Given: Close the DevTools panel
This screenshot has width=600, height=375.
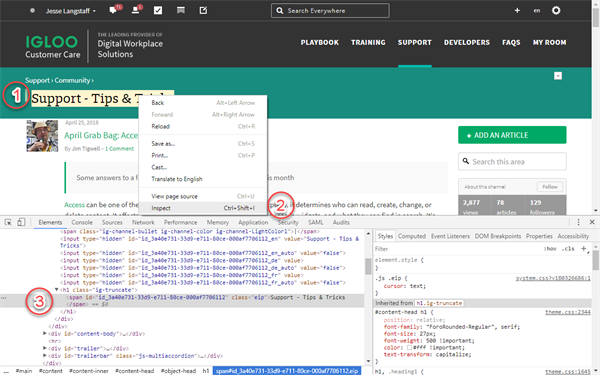Looking at the screenshot, I should [x=592, y=222].
